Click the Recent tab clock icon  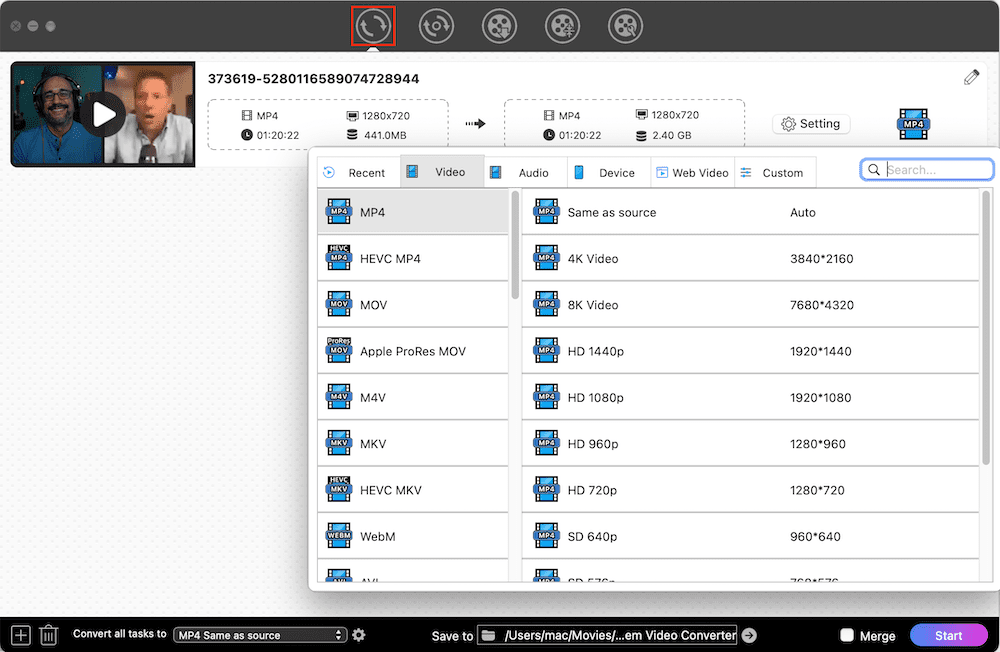click(x=329, y=172)
